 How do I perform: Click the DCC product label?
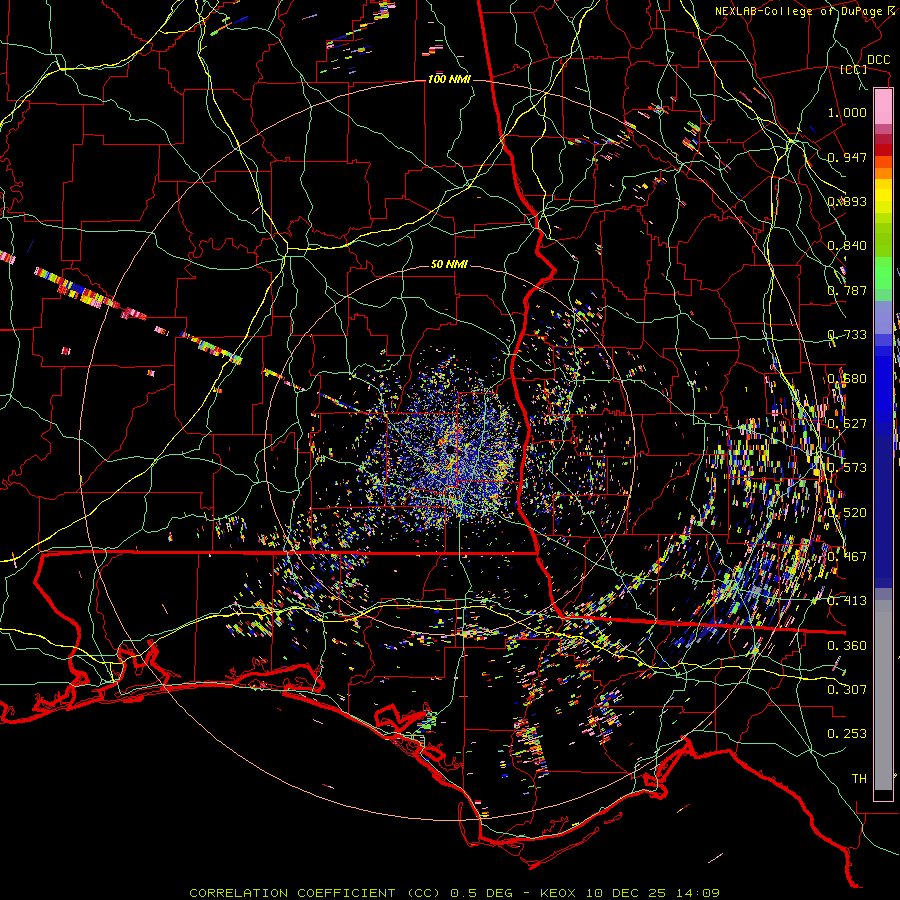click(878, 60)
